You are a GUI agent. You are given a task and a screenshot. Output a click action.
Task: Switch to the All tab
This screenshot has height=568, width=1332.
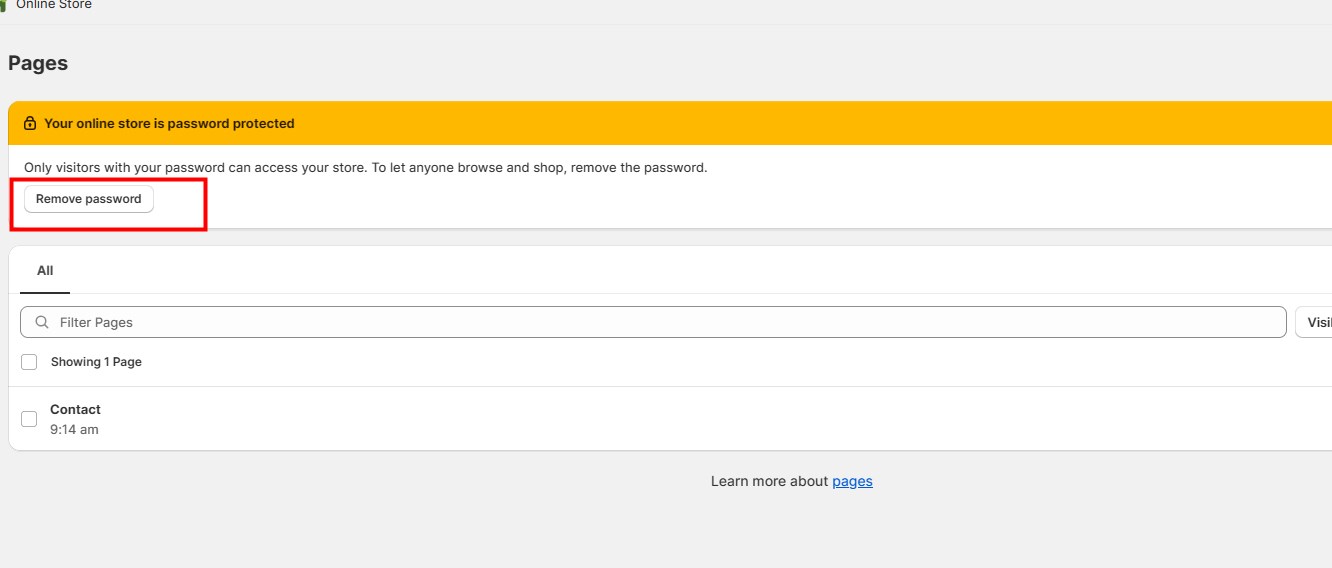click(45, 271)
